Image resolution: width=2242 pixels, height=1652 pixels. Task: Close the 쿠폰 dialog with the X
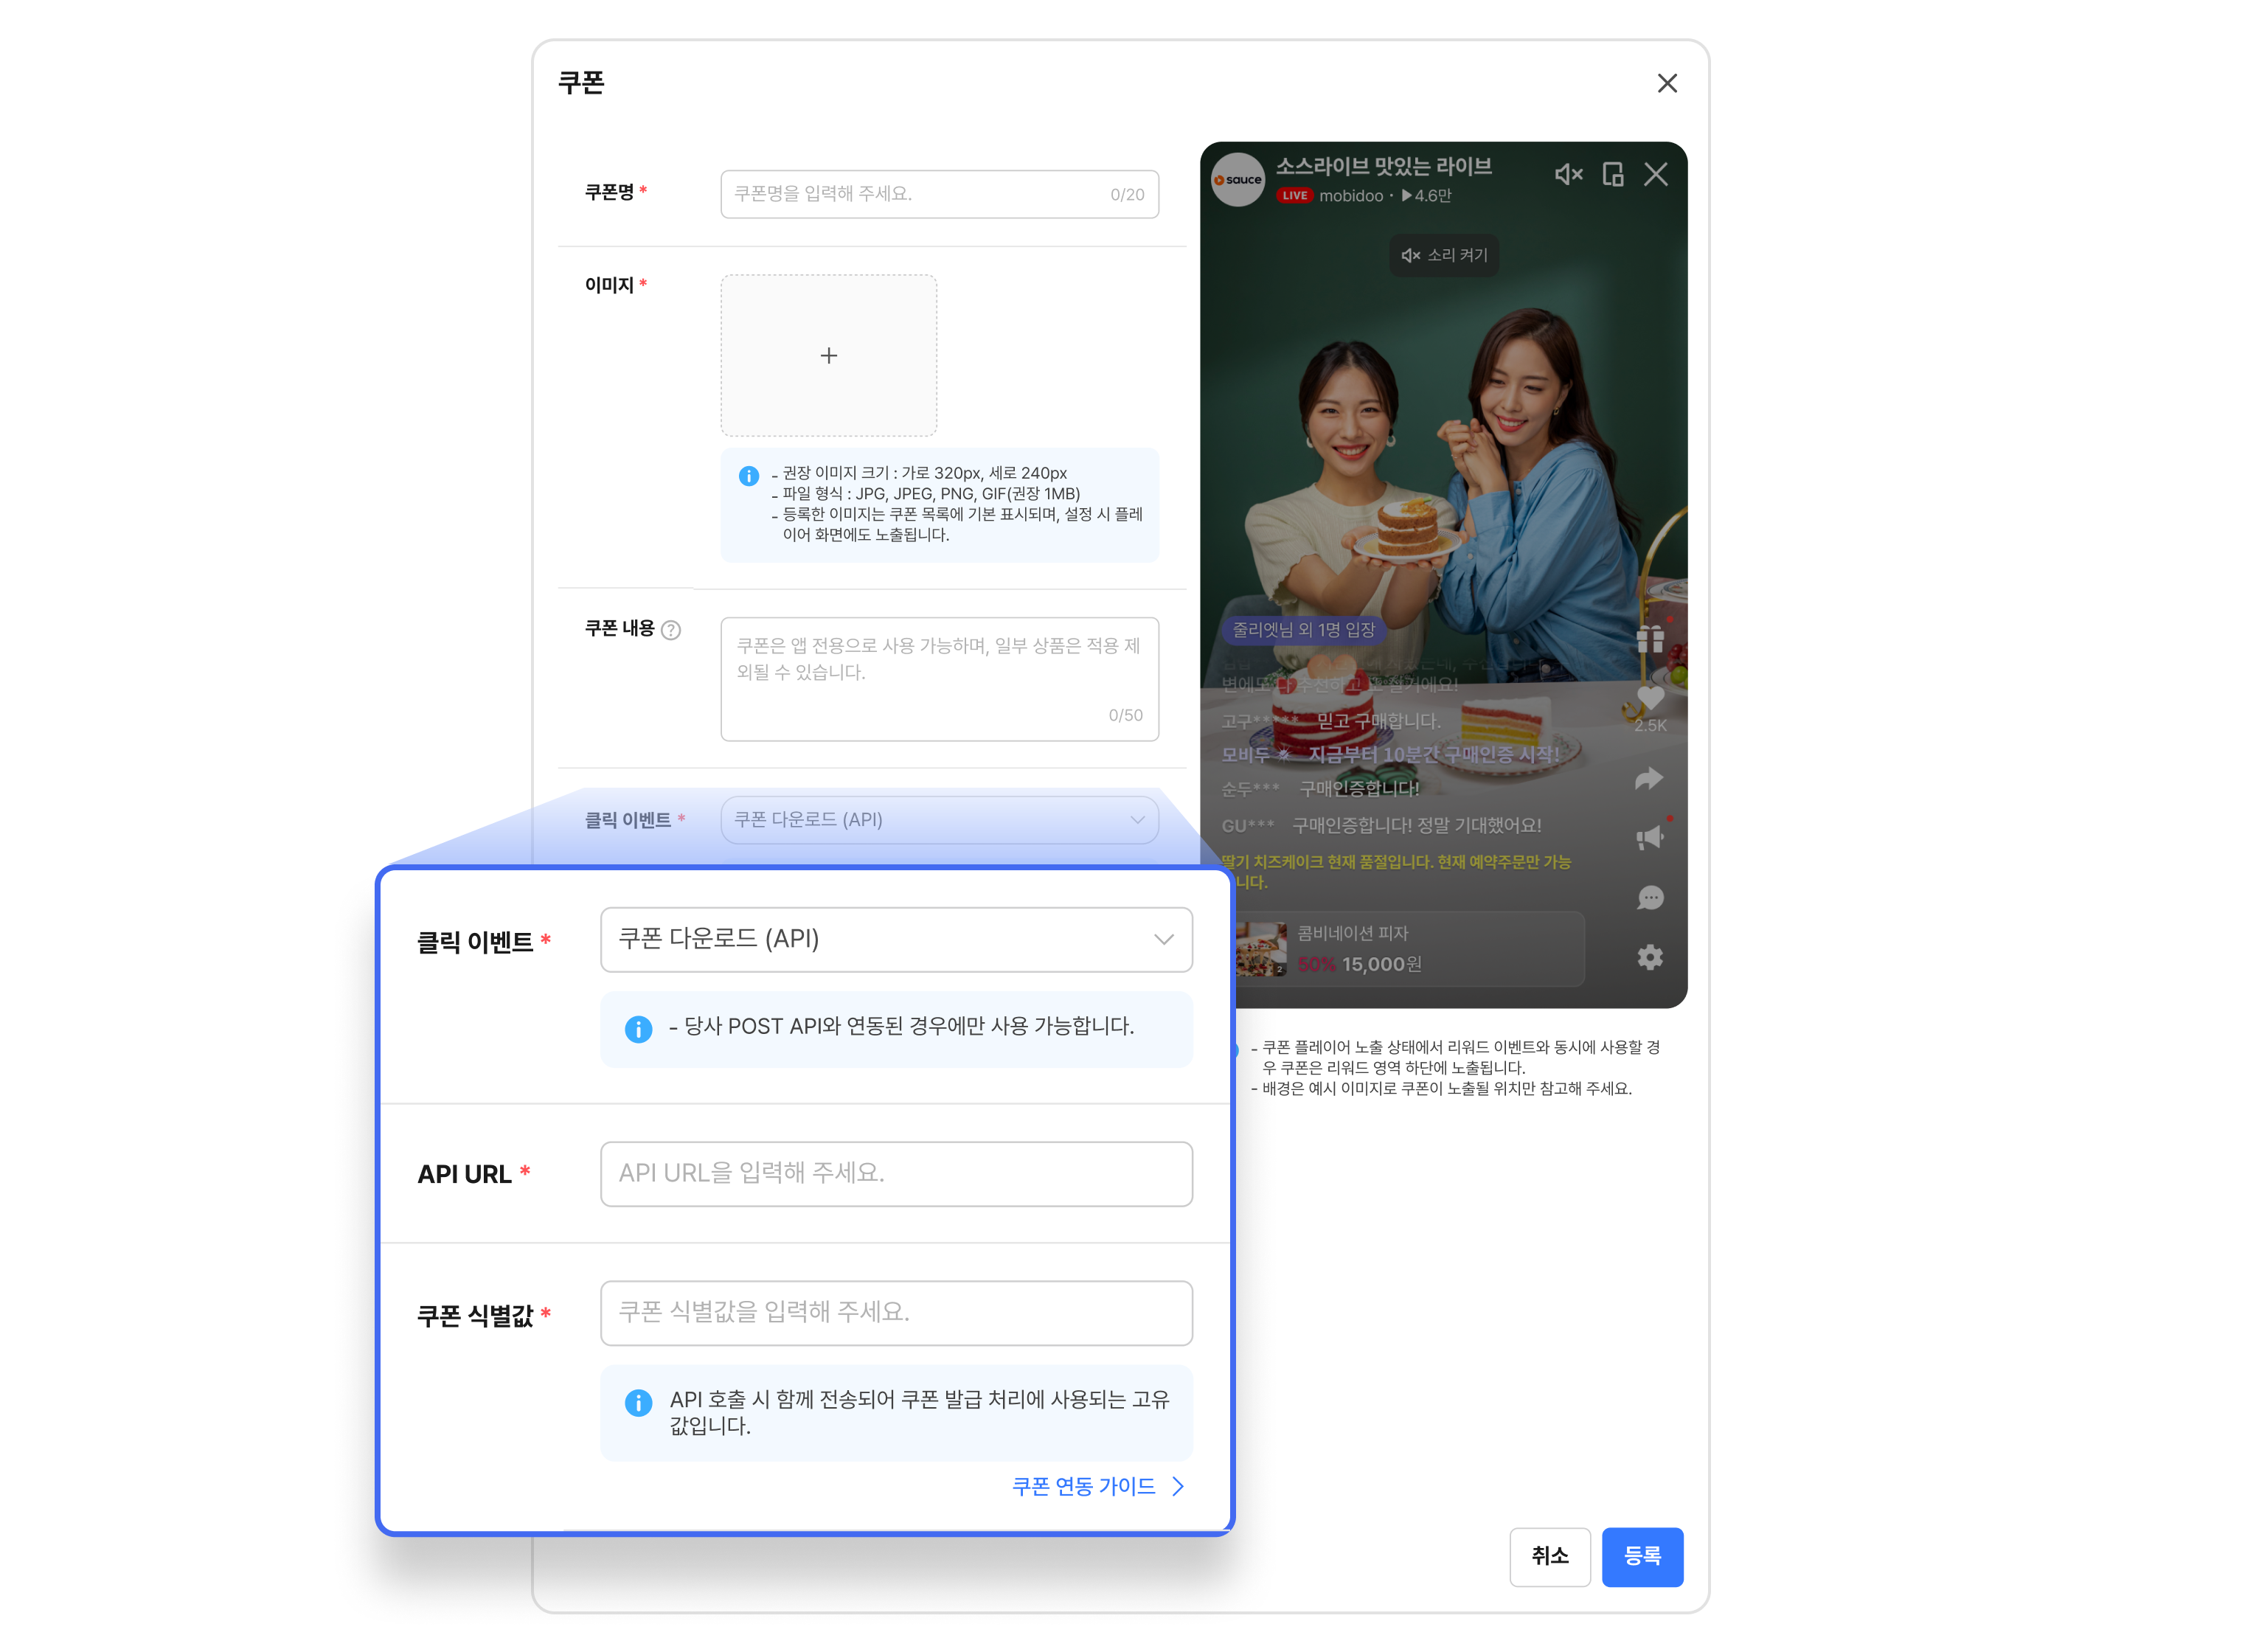coord(1666,83)
